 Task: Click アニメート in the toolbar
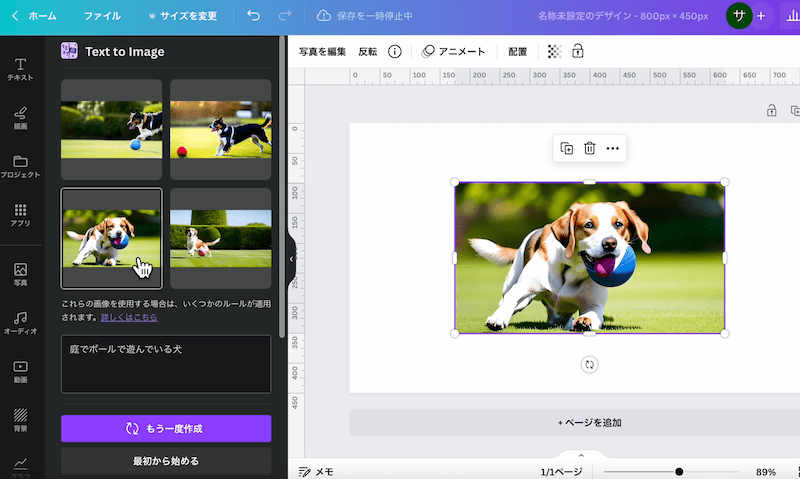pos(453,52)
